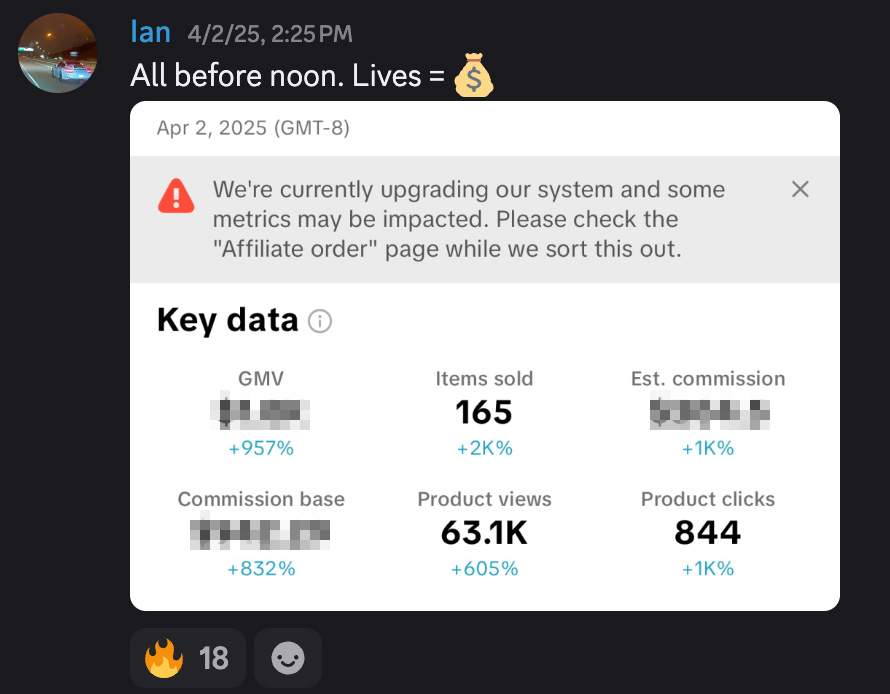Screen dimensions: 890x694
Task: Click the money bag emoji
Action: [x=473, y=76]
